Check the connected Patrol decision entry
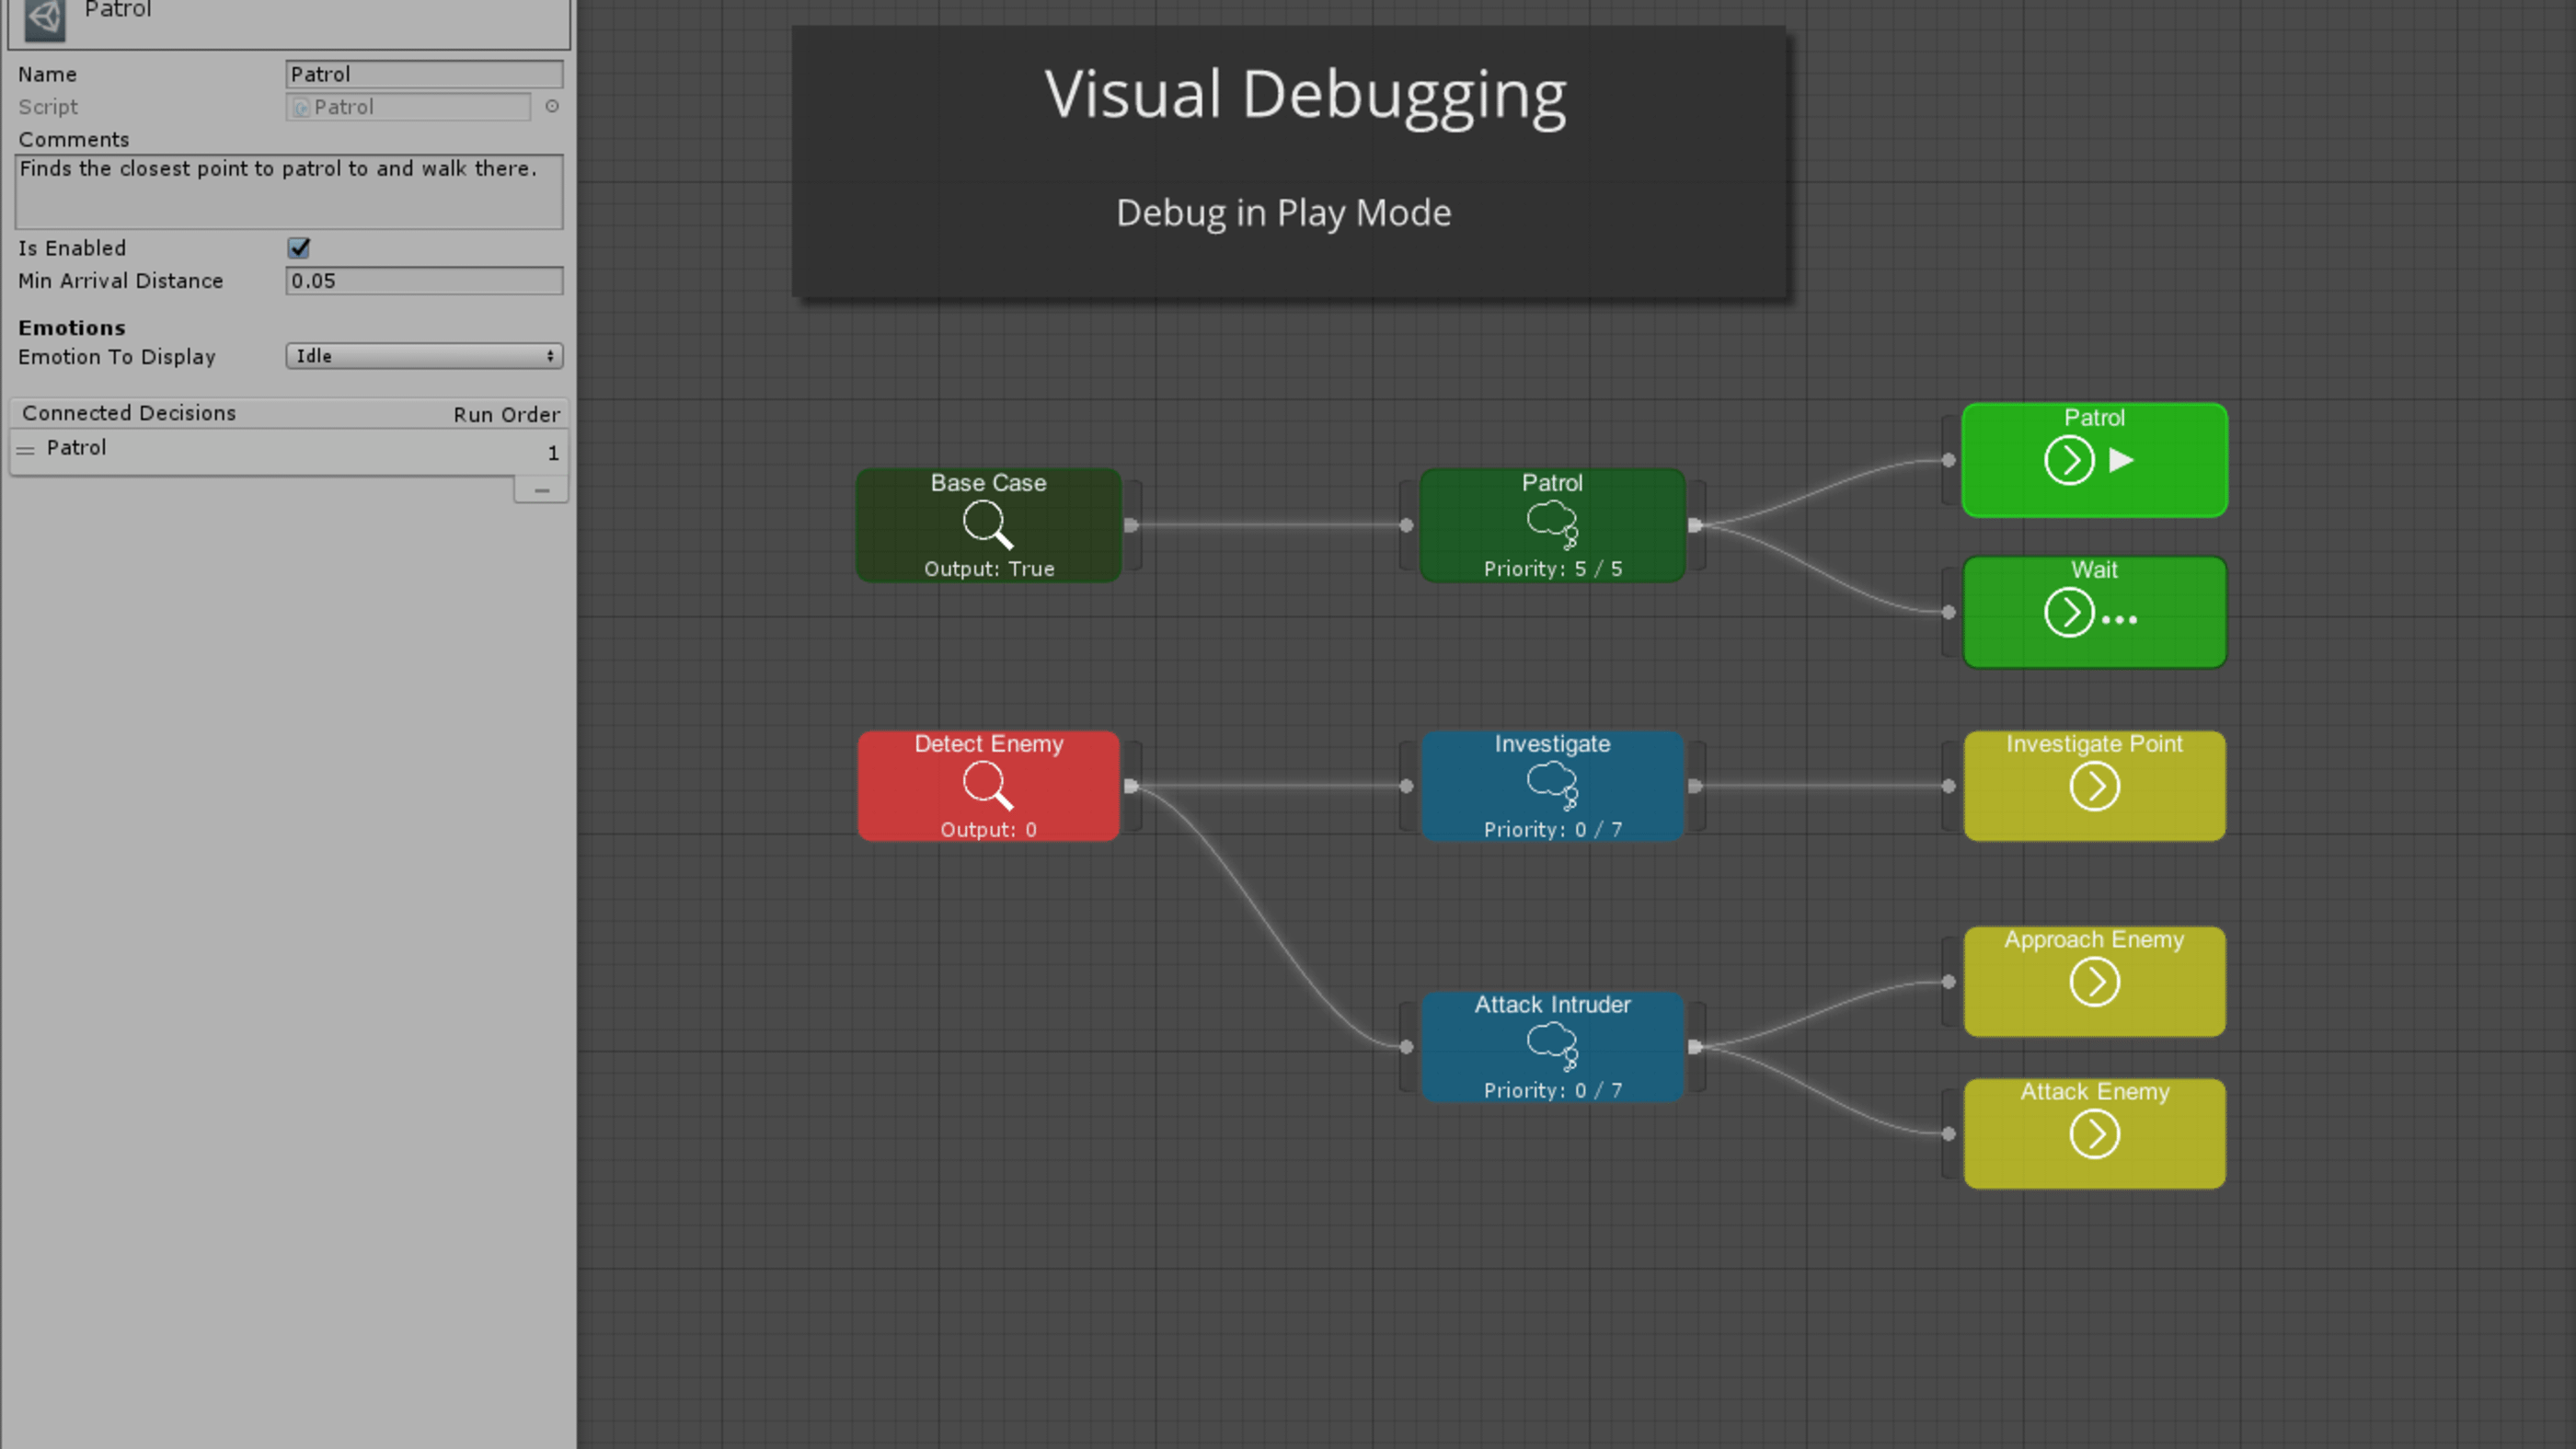The image size is (2576, 1449). [x=288, y=448]
